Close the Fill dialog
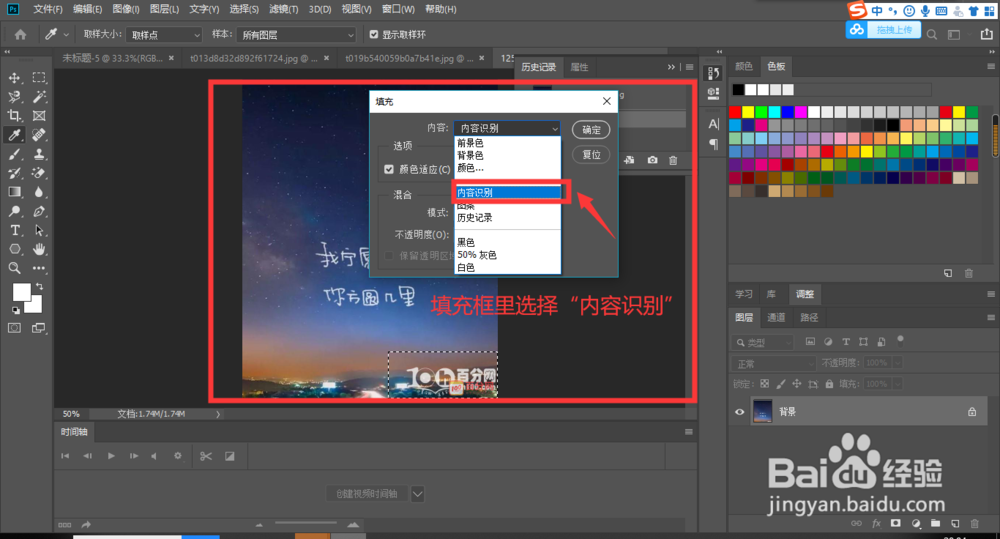The width and height of the screenshot is (1000, 539). pyautogui.click(x=607, y=101)
